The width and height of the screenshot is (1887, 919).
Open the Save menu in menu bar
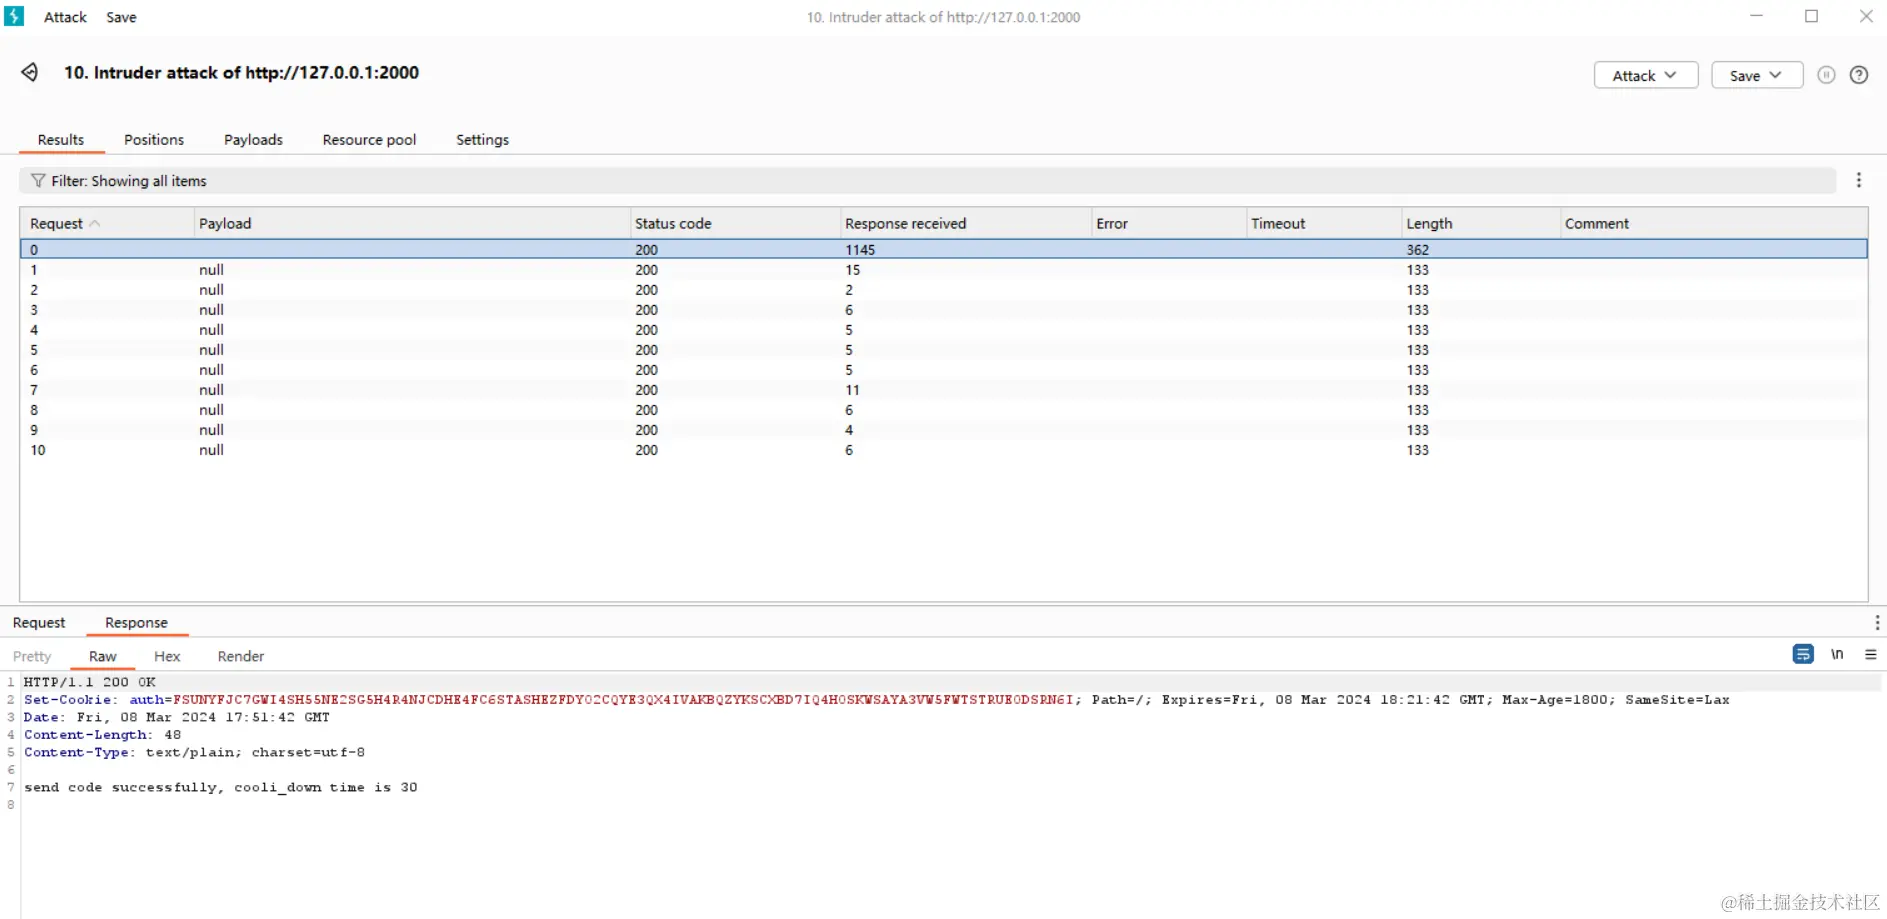pyautogui.click(x=121, y=17)
